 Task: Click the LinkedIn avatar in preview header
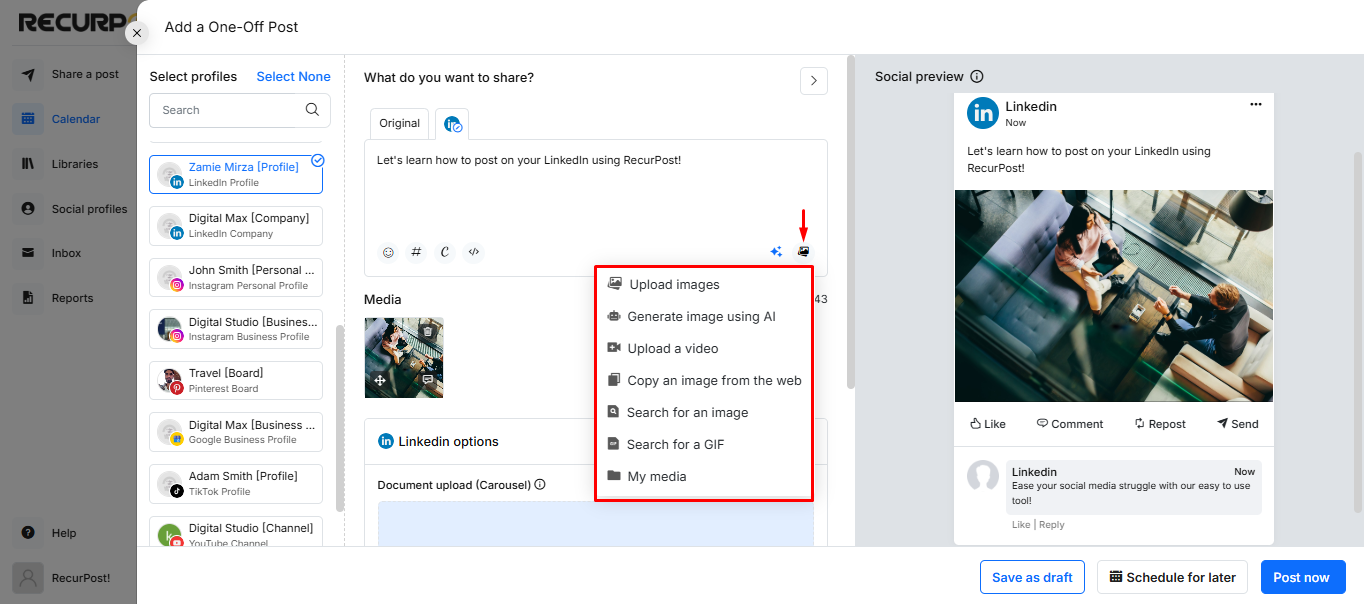[x=983, y=113]
